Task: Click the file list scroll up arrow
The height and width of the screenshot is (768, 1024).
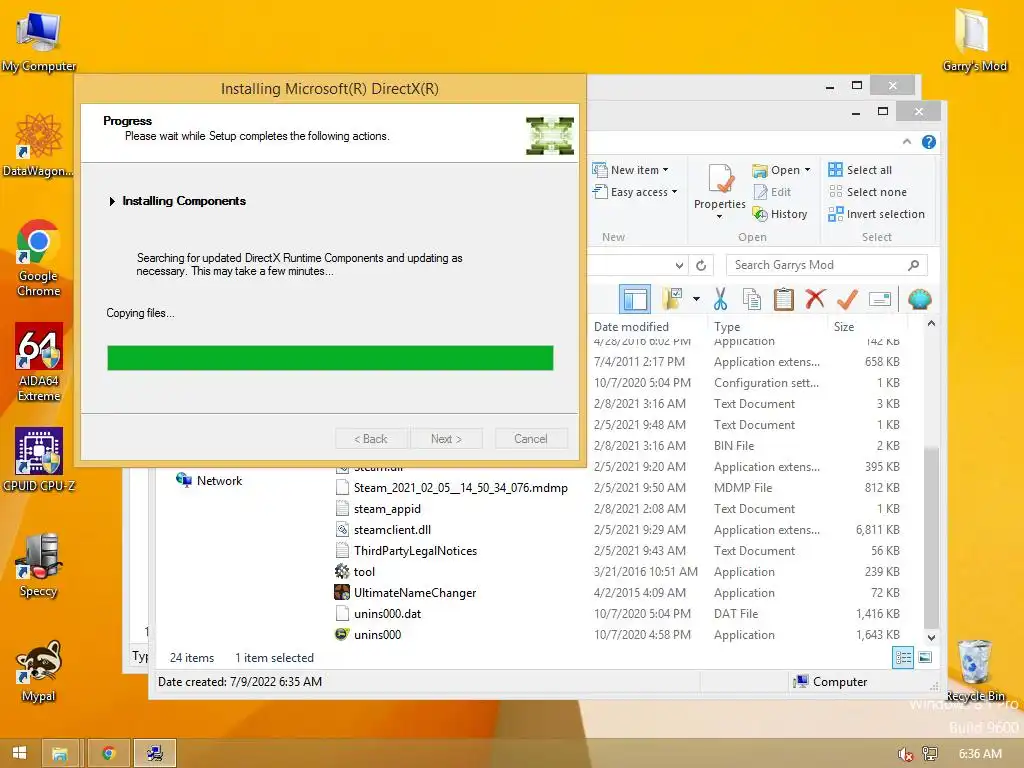Action: (x=931, y=323)
